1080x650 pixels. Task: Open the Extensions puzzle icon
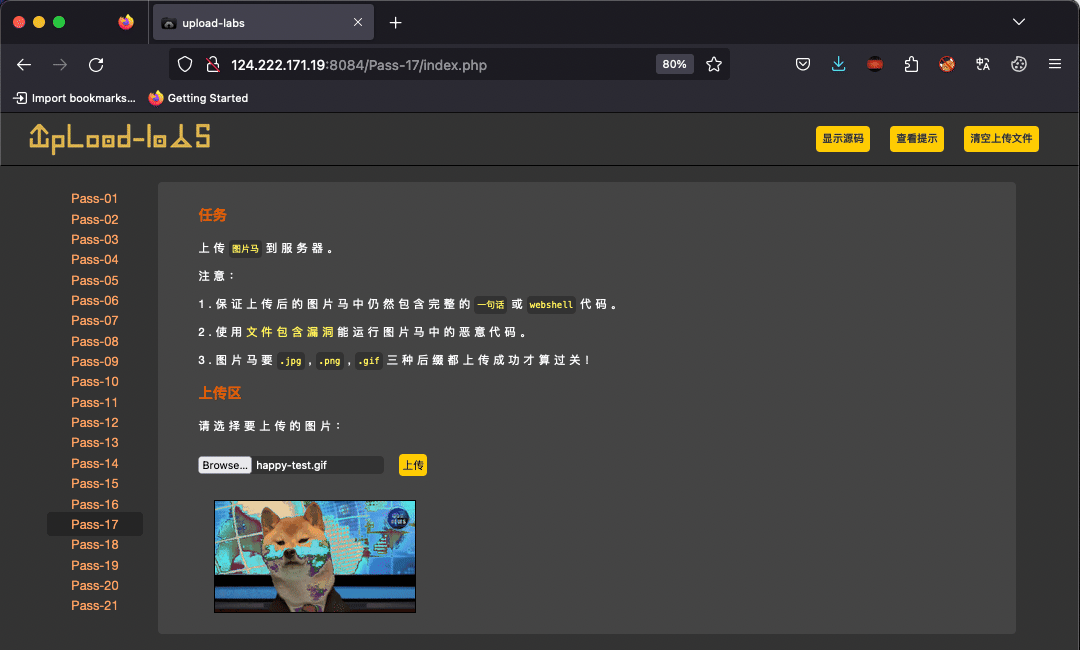[911, 65]
